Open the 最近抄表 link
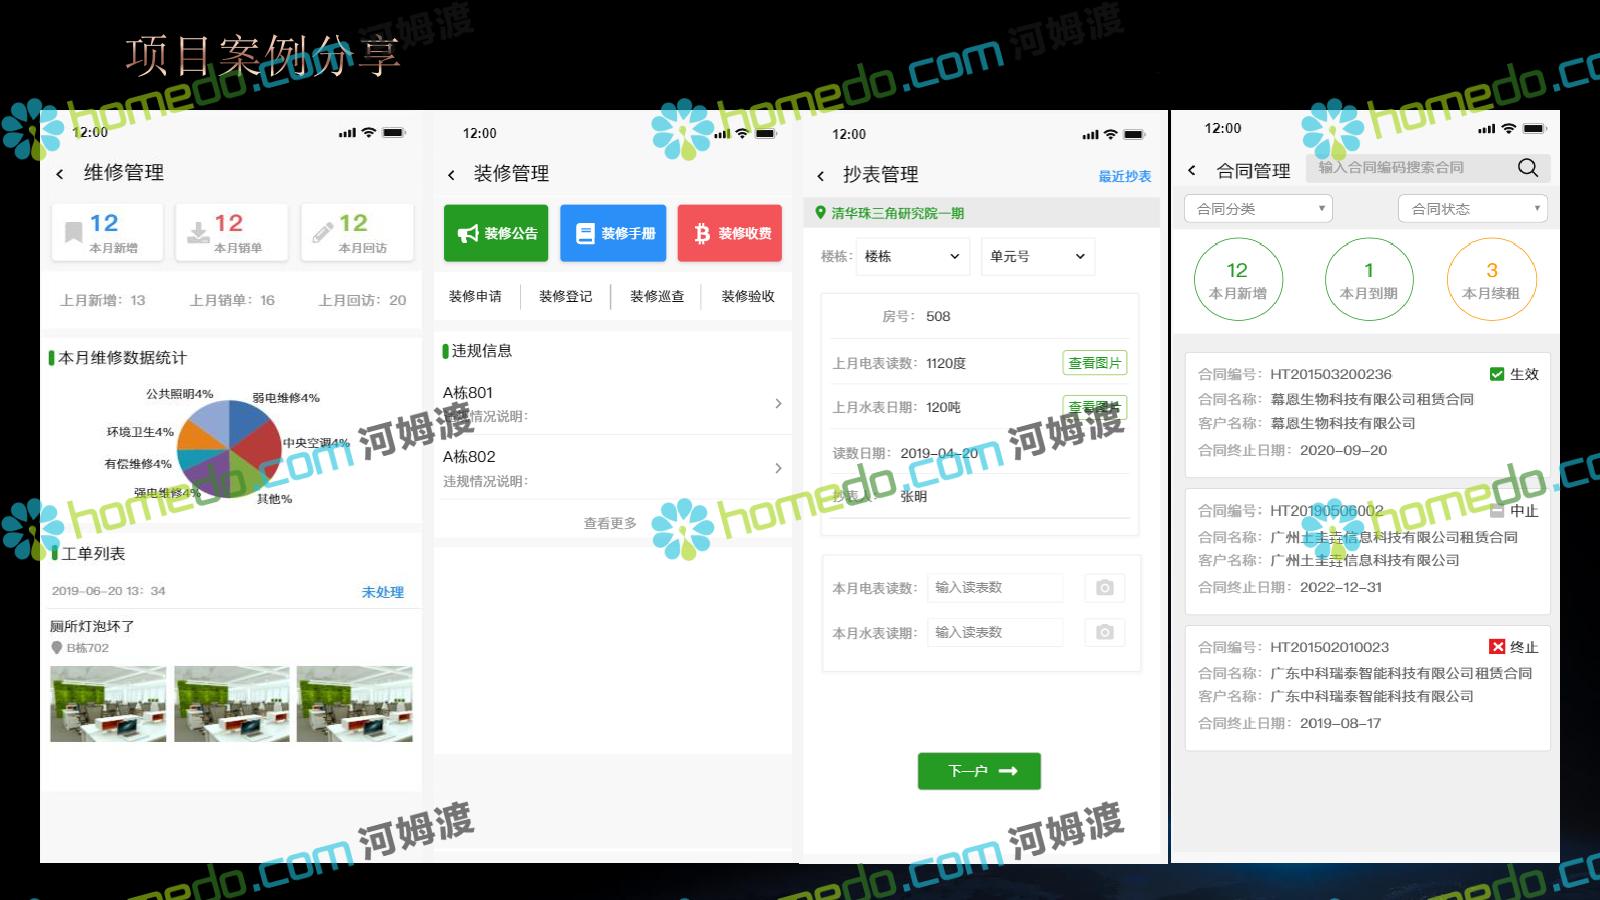 click(x=1124, y=177)
